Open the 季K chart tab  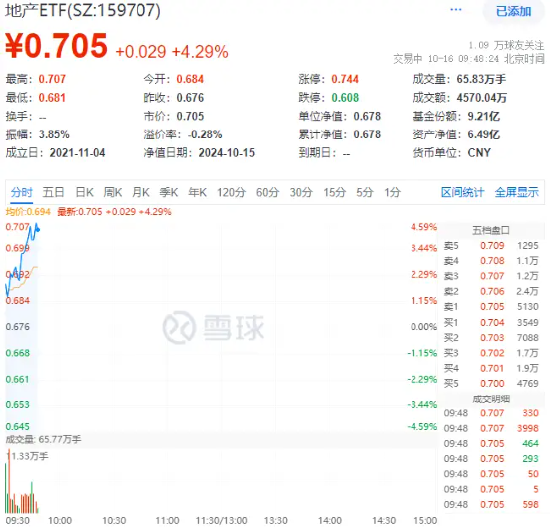click(169, 192)
